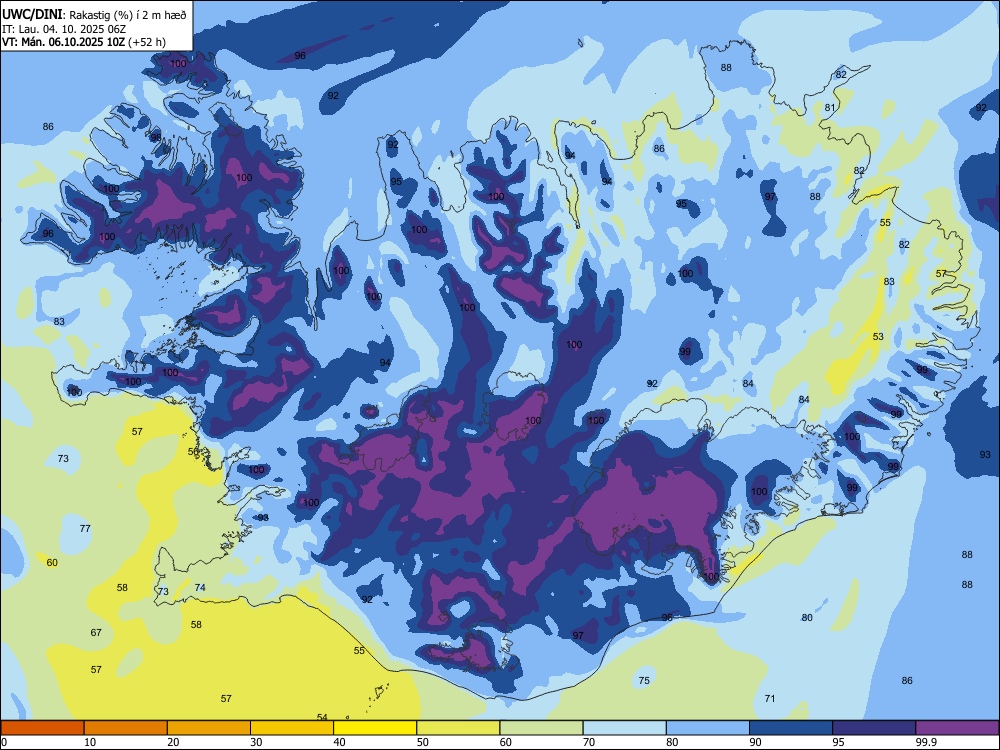This screenshot has width=1000, height=750.
Task: Select the "90" tick label of the color scale
Action: [x=755, y=742]
